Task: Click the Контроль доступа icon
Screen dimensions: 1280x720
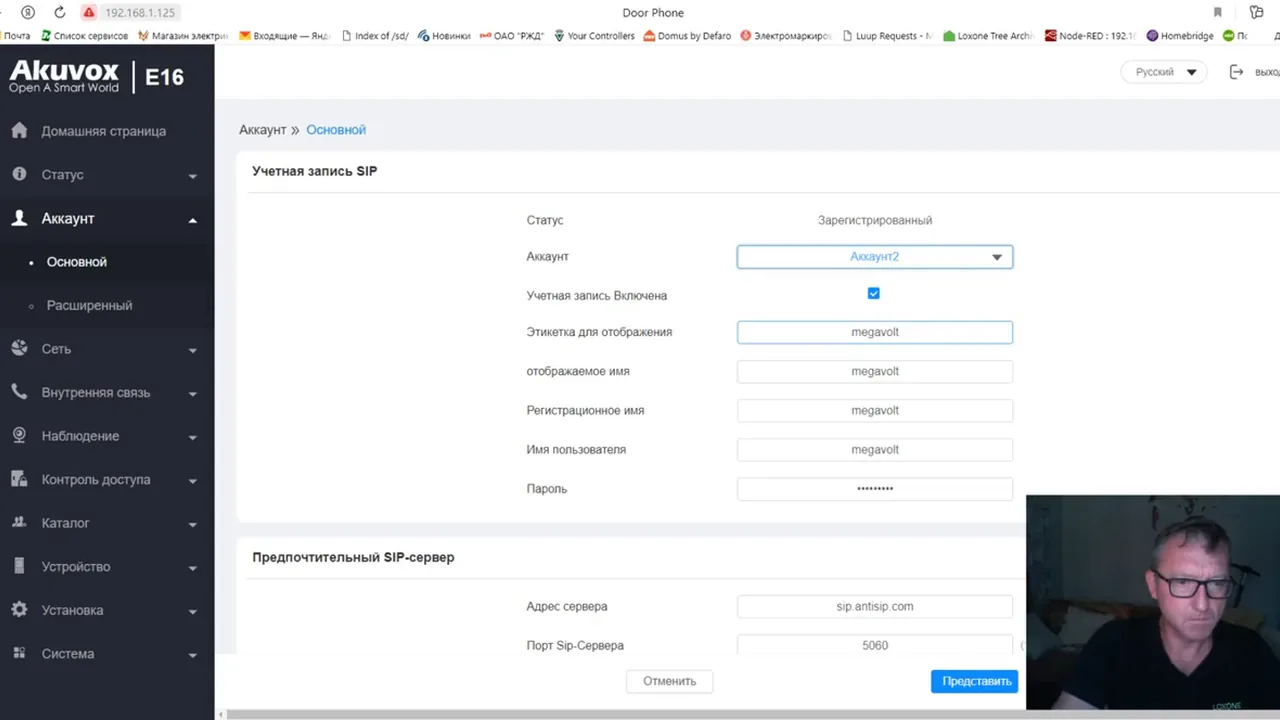Action: tap(19, 479)
